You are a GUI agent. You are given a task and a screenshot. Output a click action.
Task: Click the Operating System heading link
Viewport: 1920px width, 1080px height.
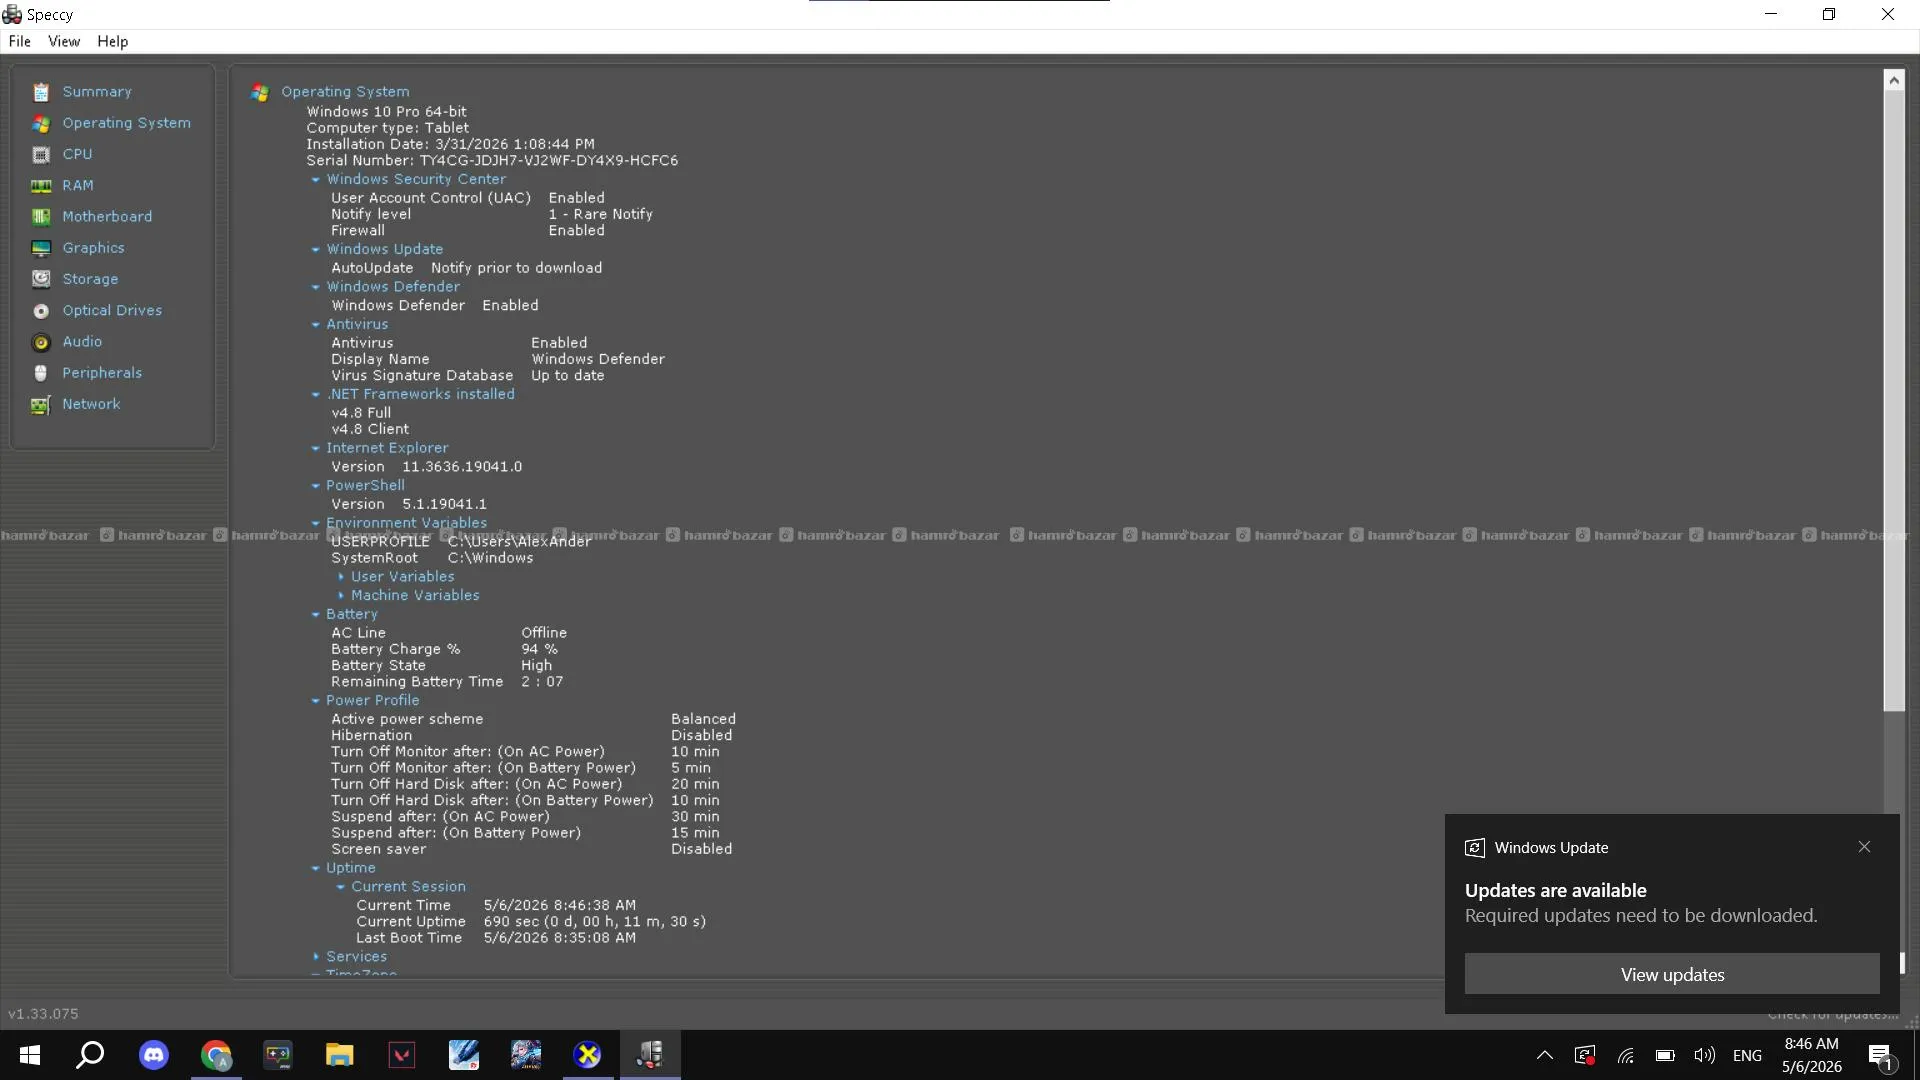(x=345, y=92)
